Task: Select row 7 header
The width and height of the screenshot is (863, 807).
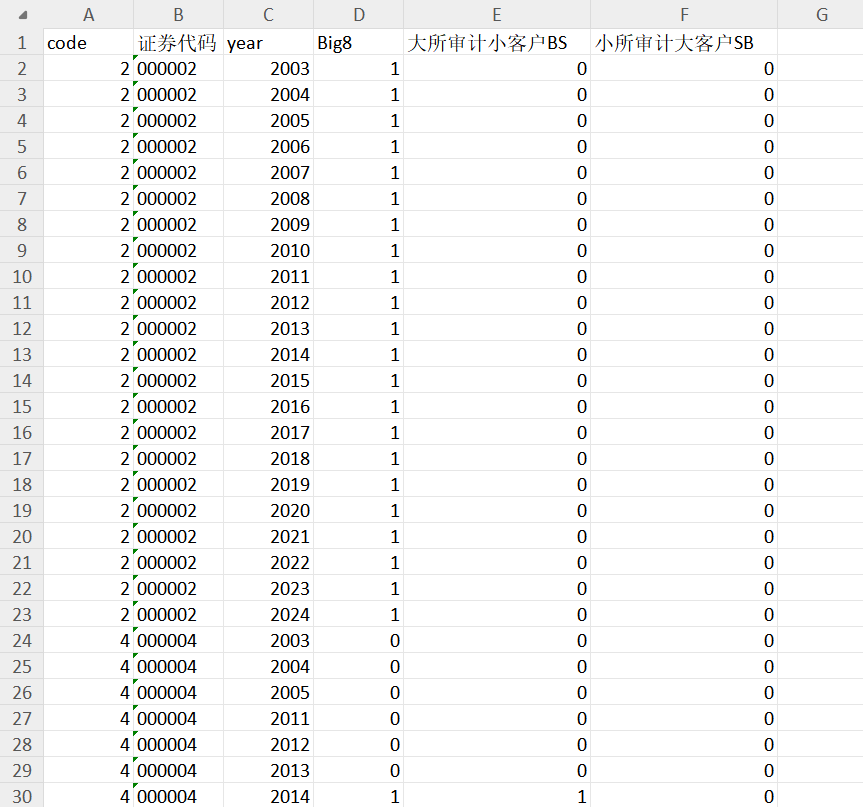Action: coord(22,198)
